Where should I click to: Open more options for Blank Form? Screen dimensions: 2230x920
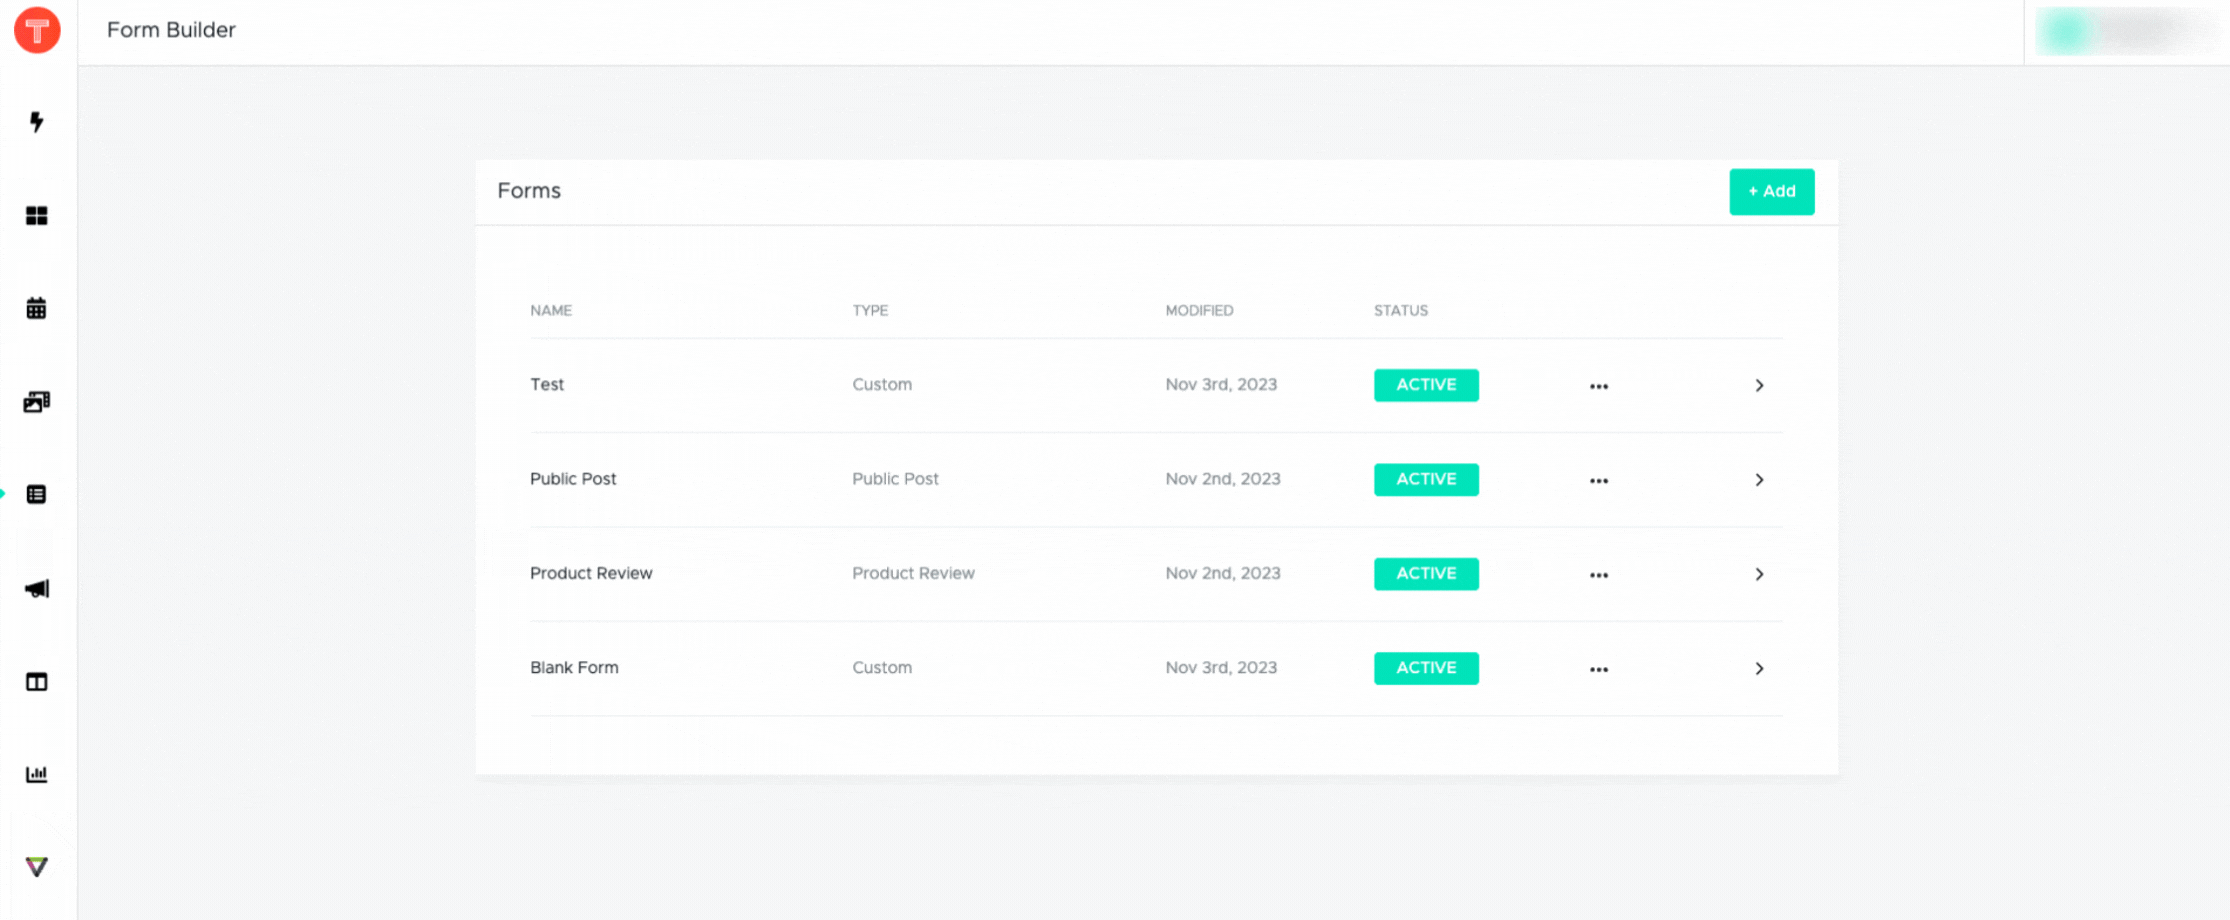[x=1599, y=669]
